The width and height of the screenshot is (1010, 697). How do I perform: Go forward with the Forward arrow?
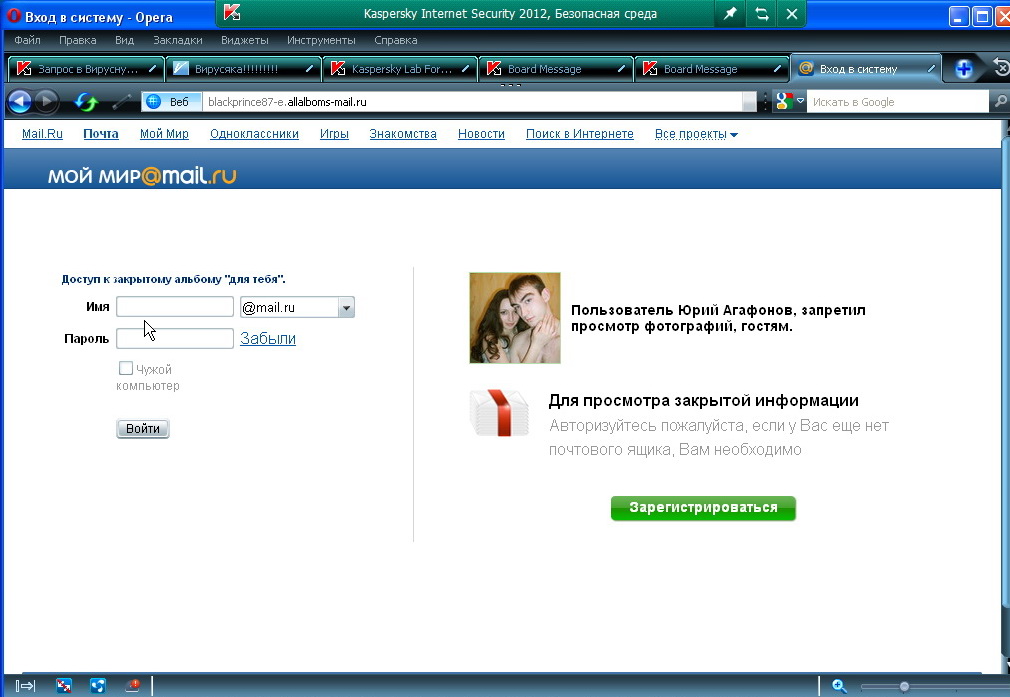coord(46,101)
